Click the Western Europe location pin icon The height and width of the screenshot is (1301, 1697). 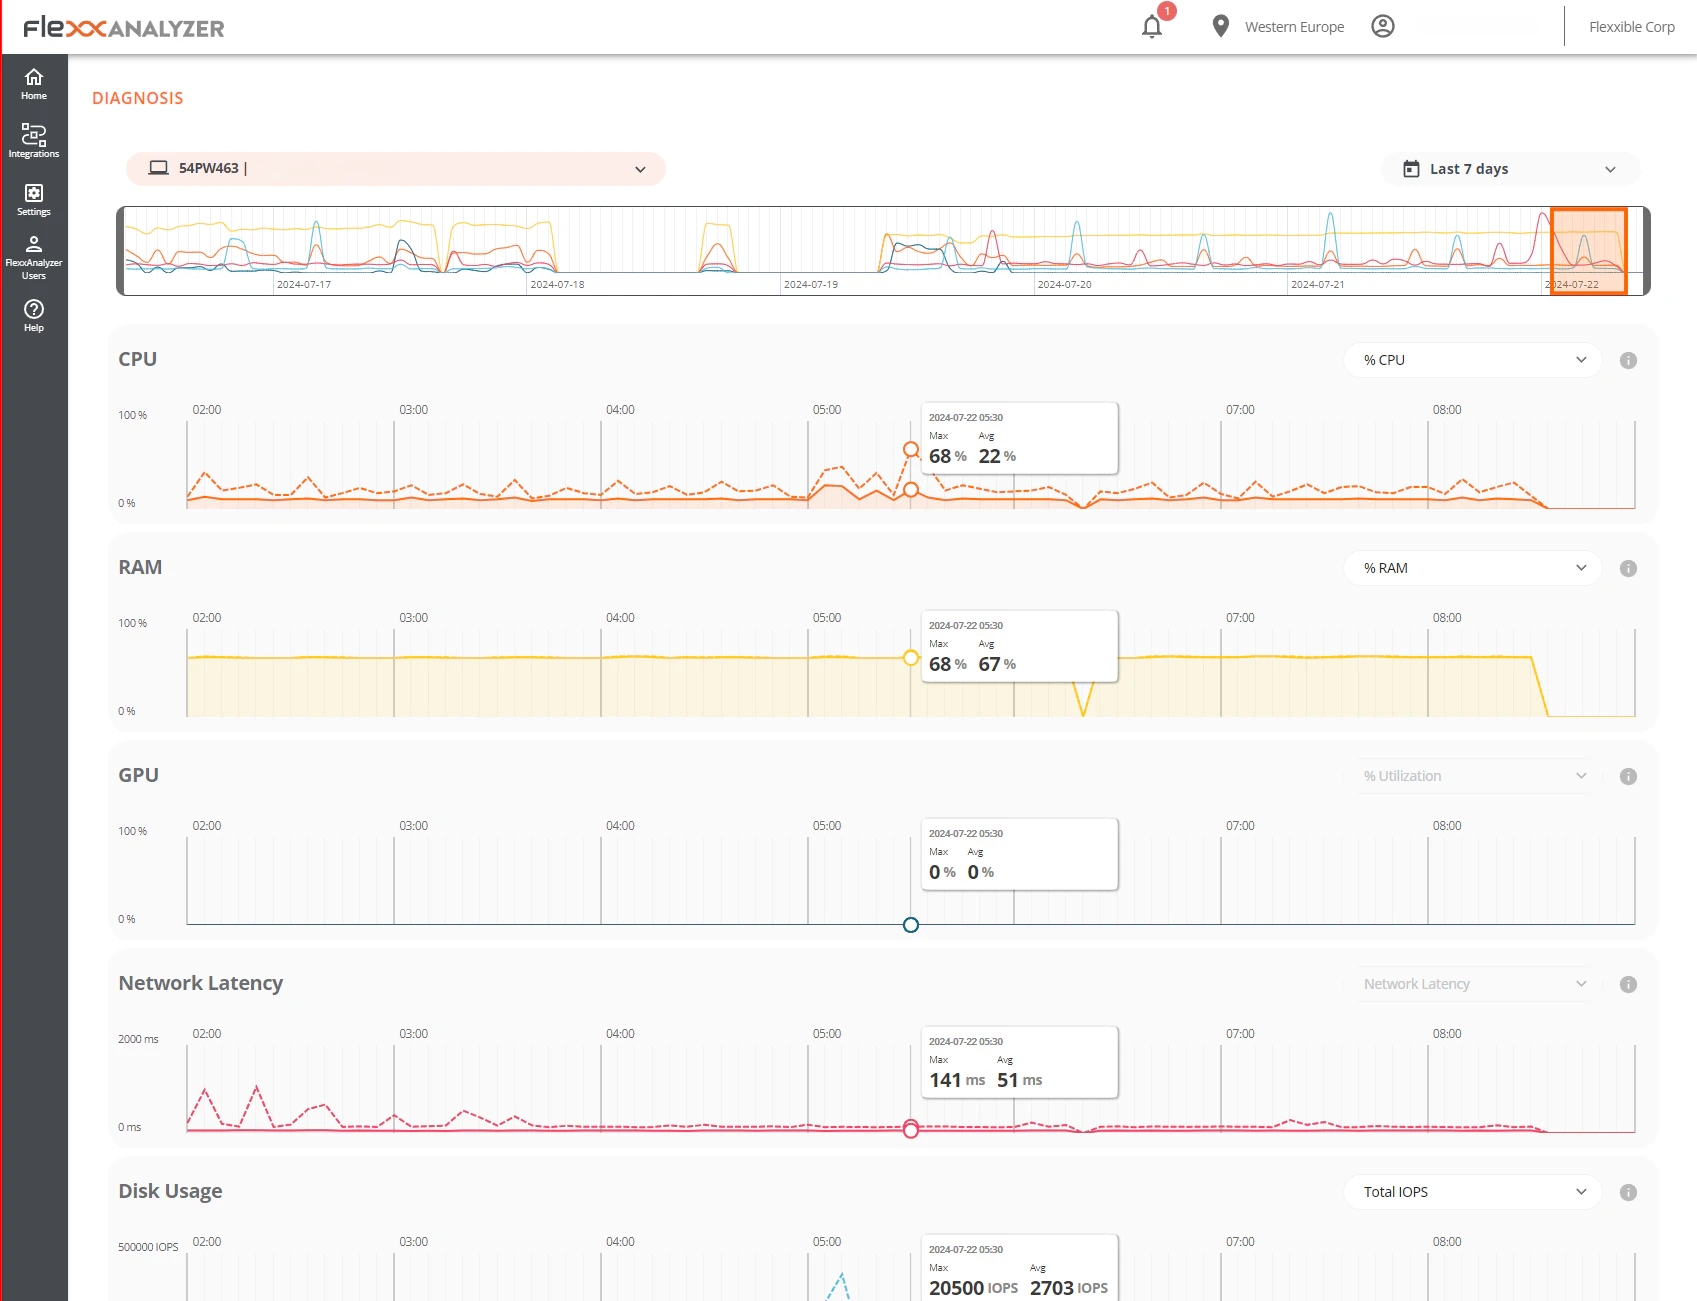(1219, 26)
